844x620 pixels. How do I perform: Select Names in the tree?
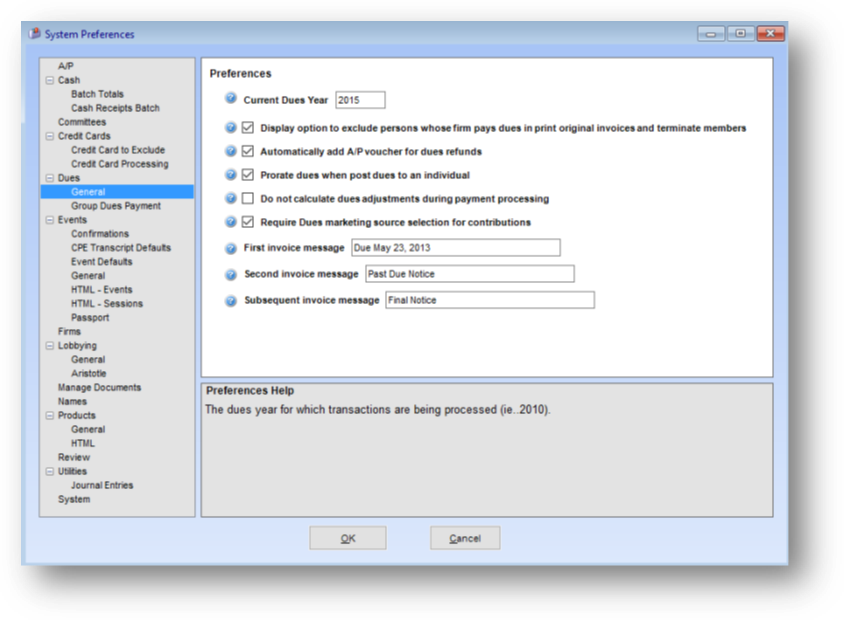(72, 402)
